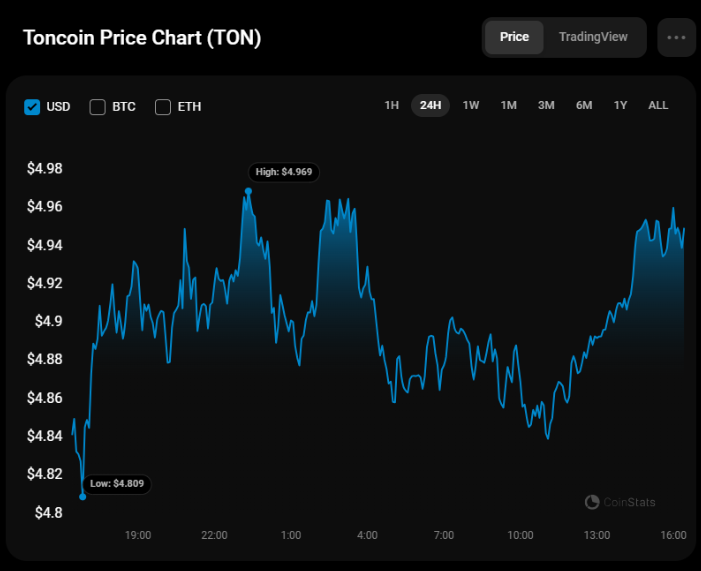Open the three-dot more options menu

(676, 38)
